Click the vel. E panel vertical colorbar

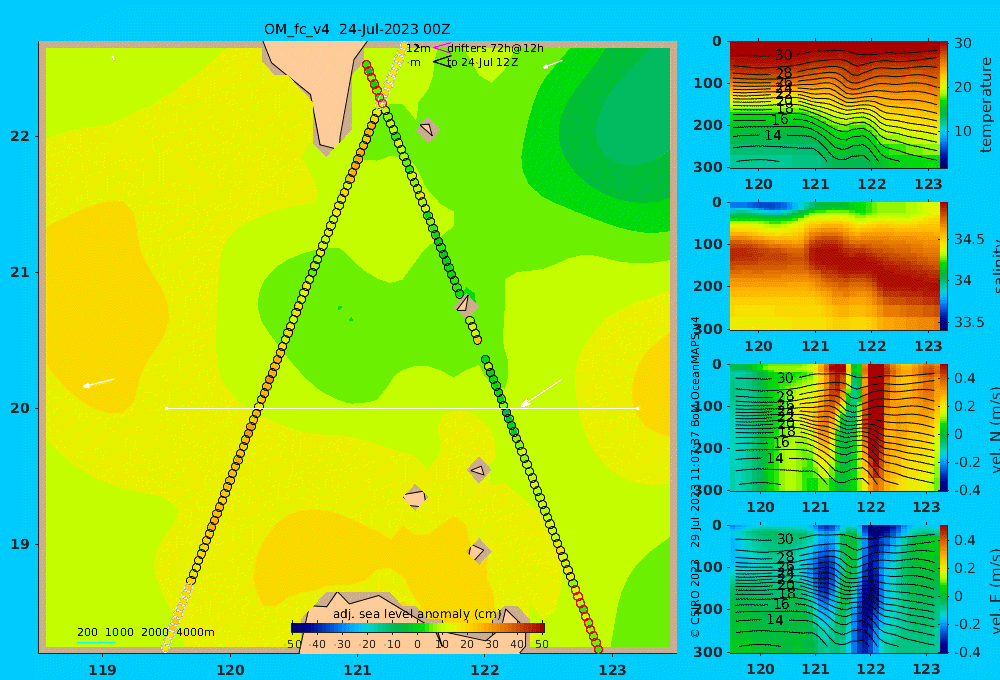[943, 589]
